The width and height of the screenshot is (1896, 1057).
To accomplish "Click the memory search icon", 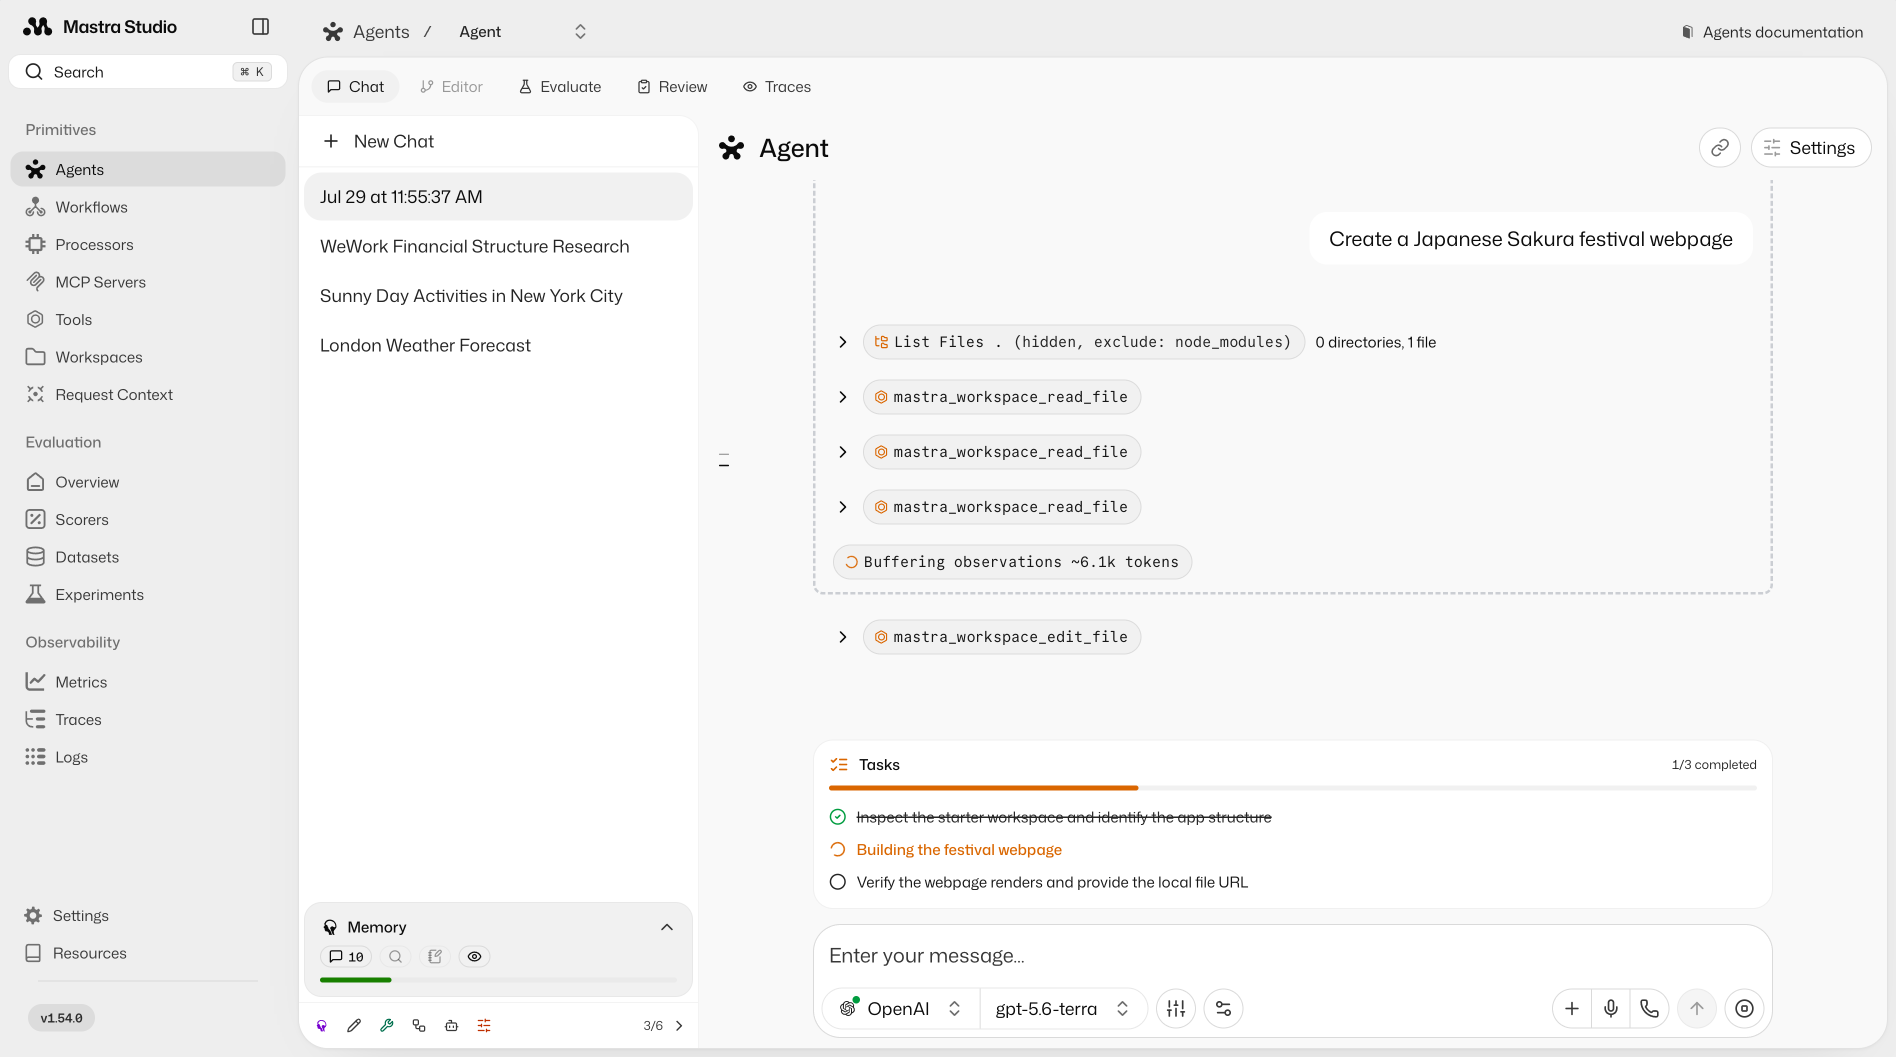I will (x=395, y=956).
